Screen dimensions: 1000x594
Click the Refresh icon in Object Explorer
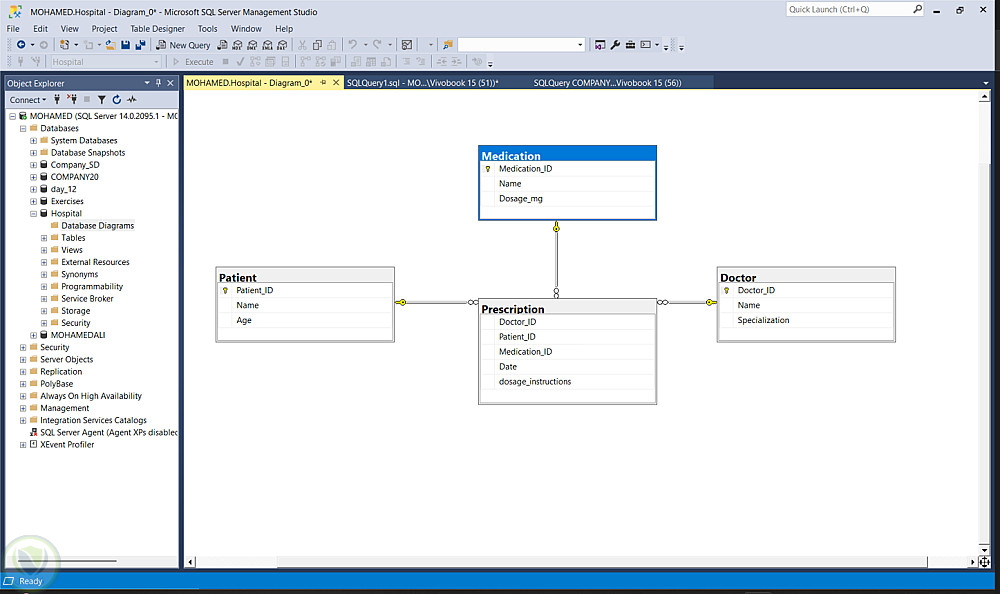[117, 100]
